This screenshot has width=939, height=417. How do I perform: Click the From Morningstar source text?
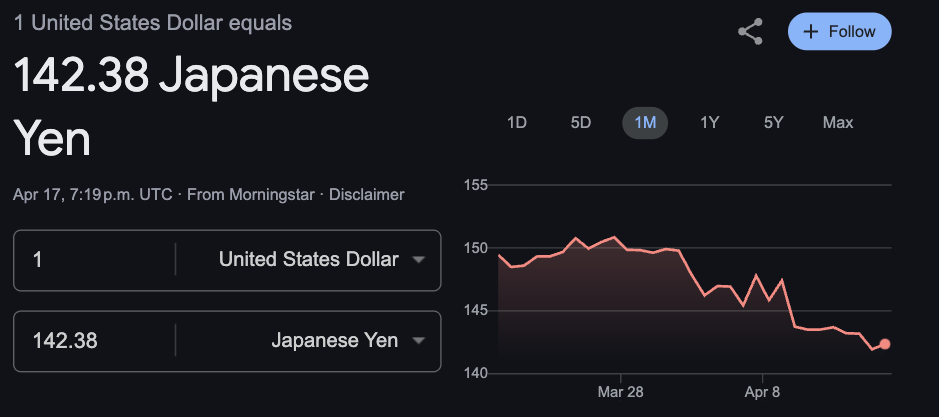[251, 195]
